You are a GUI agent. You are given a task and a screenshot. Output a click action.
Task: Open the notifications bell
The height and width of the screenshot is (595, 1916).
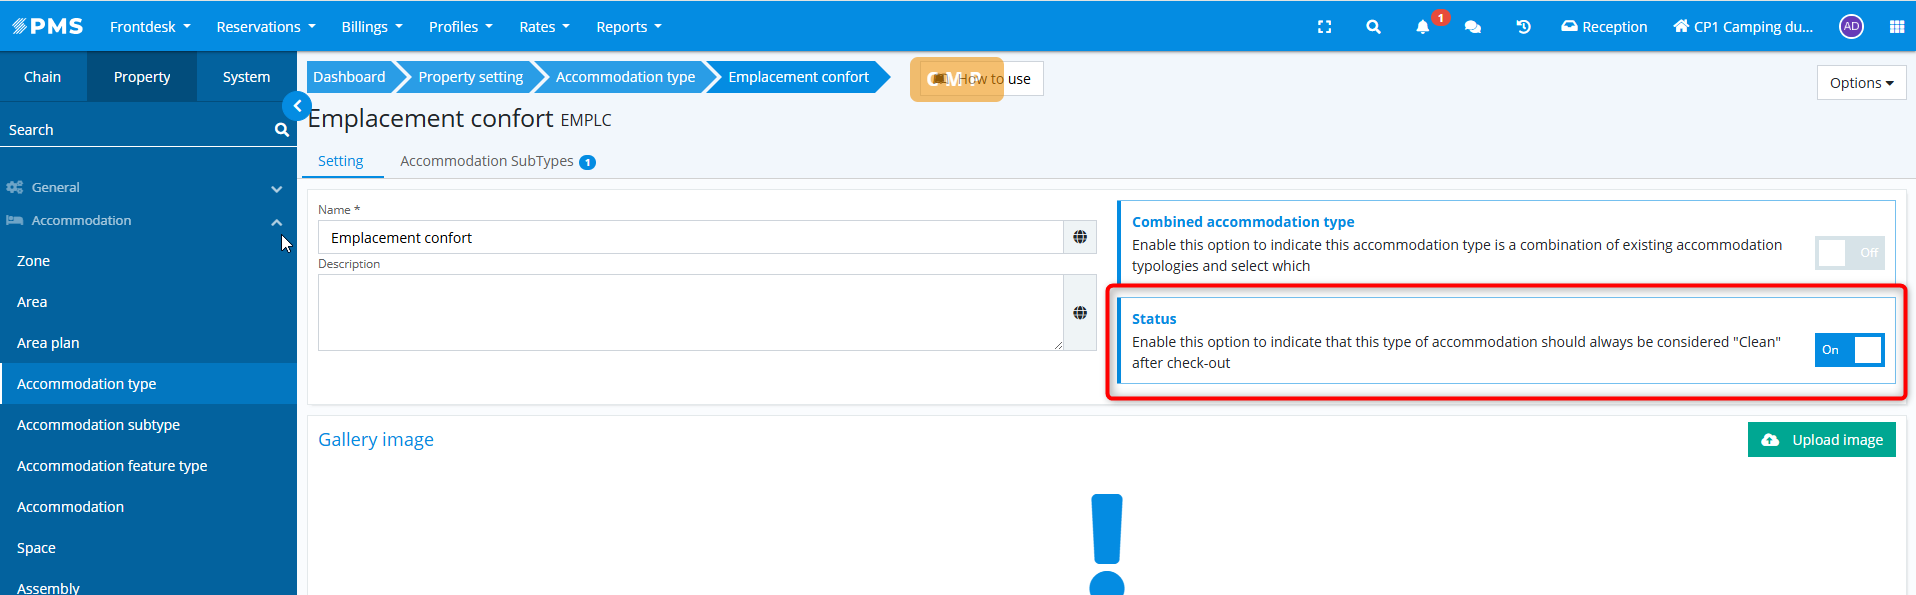coord(1422,27)
